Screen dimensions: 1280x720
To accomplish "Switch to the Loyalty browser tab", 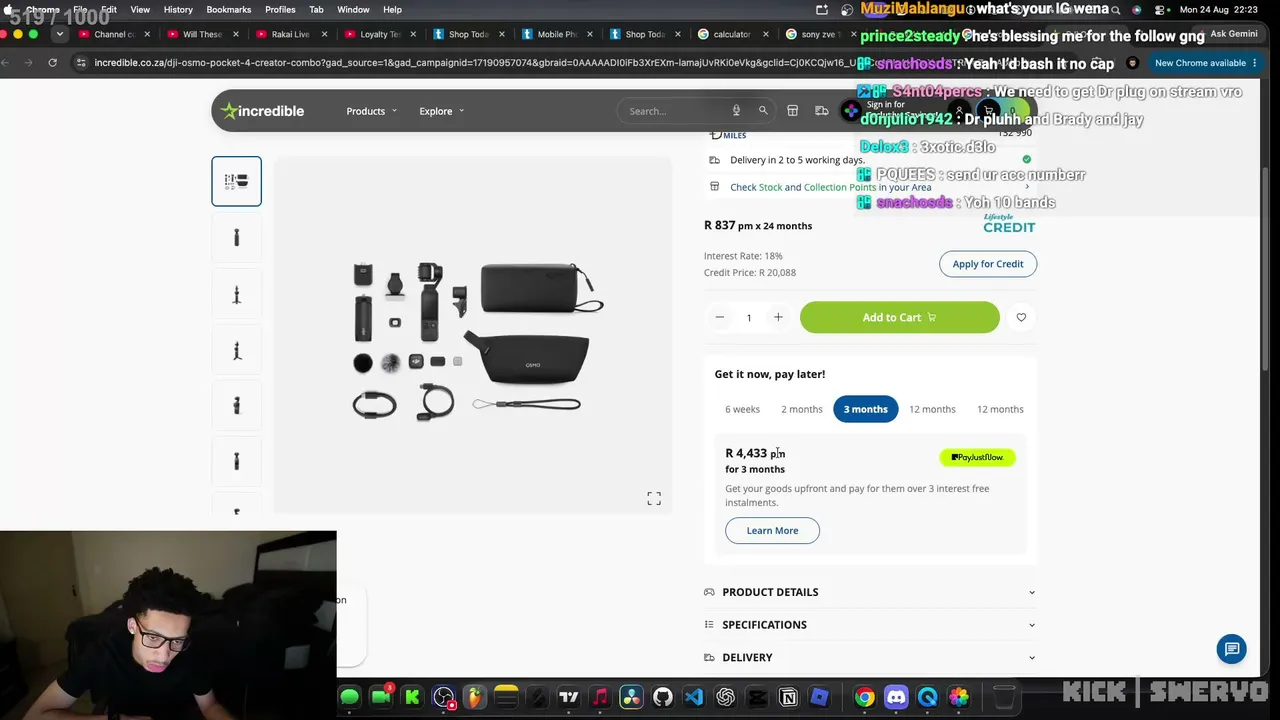I will coord(379,34).
